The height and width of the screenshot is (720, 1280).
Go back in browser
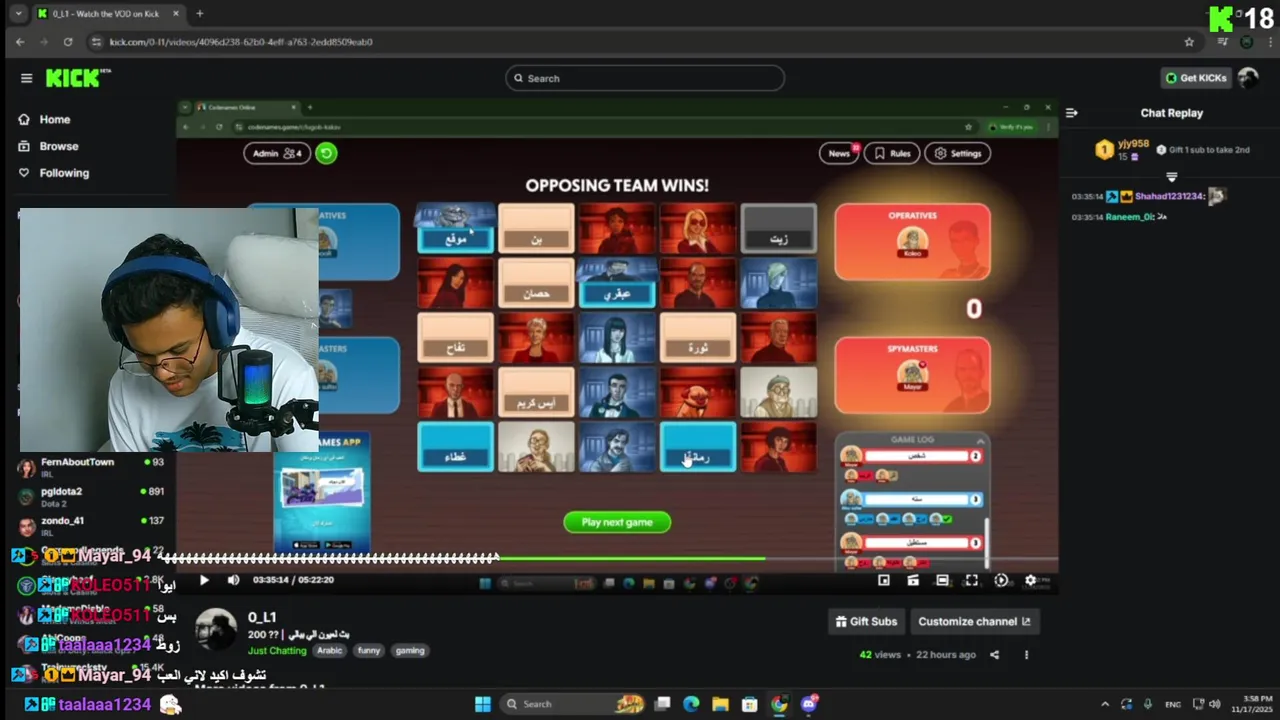(x=20, y=42)
